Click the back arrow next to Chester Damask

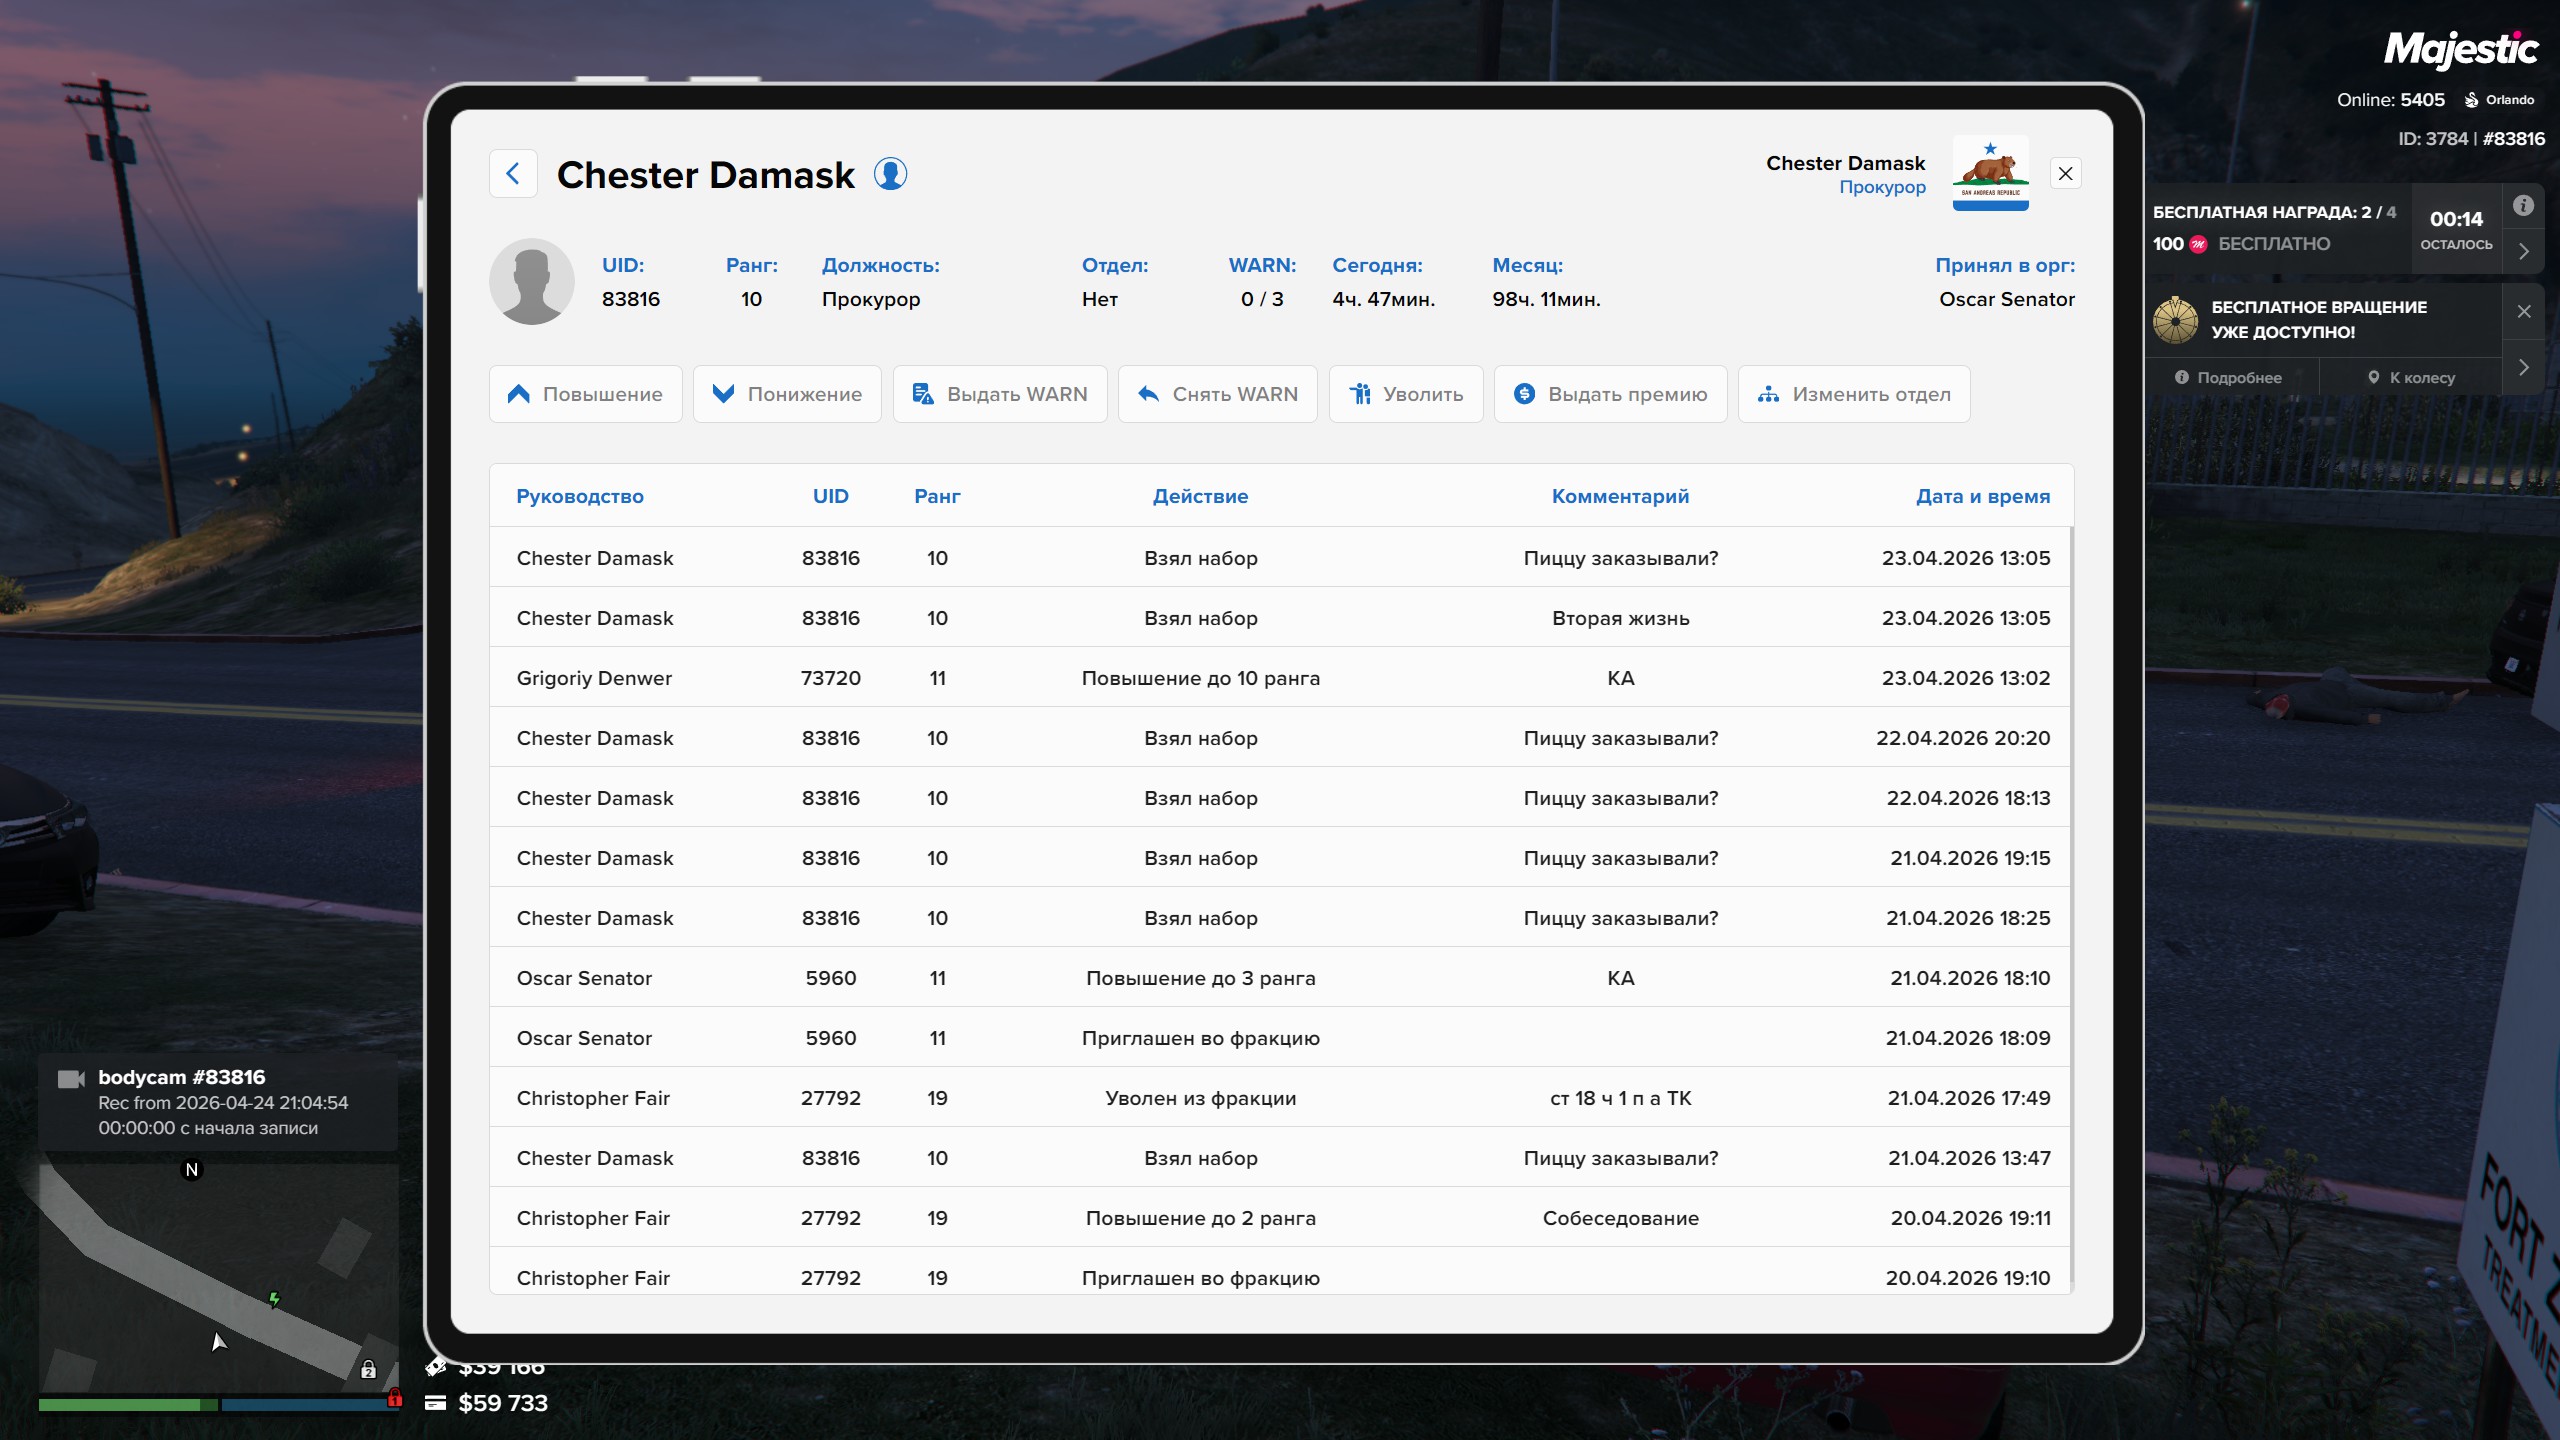pyautogui.click(x=513, y=174)
